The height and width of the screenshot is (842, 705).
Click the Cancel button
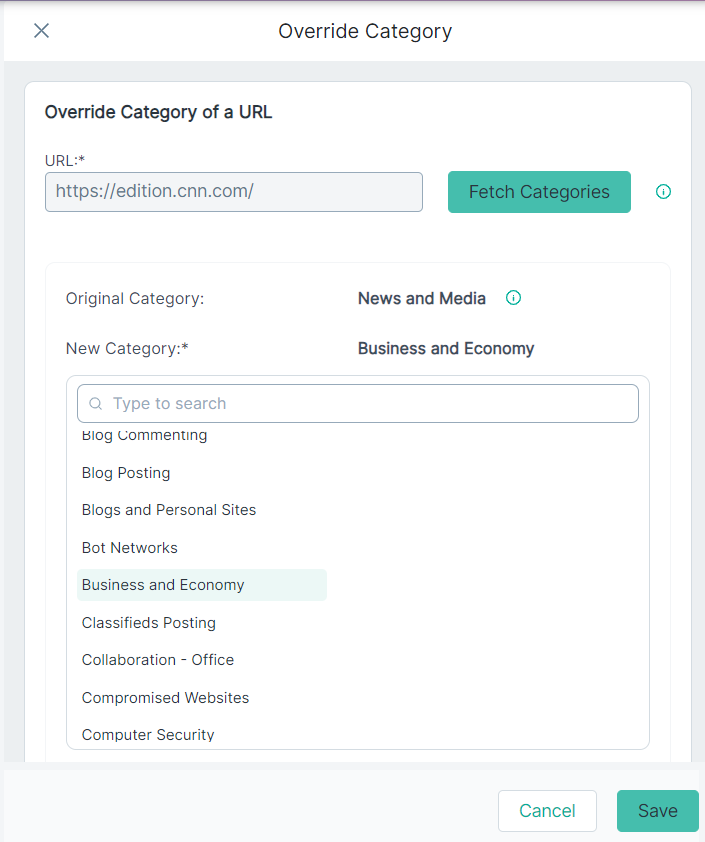tap(547, 810)
